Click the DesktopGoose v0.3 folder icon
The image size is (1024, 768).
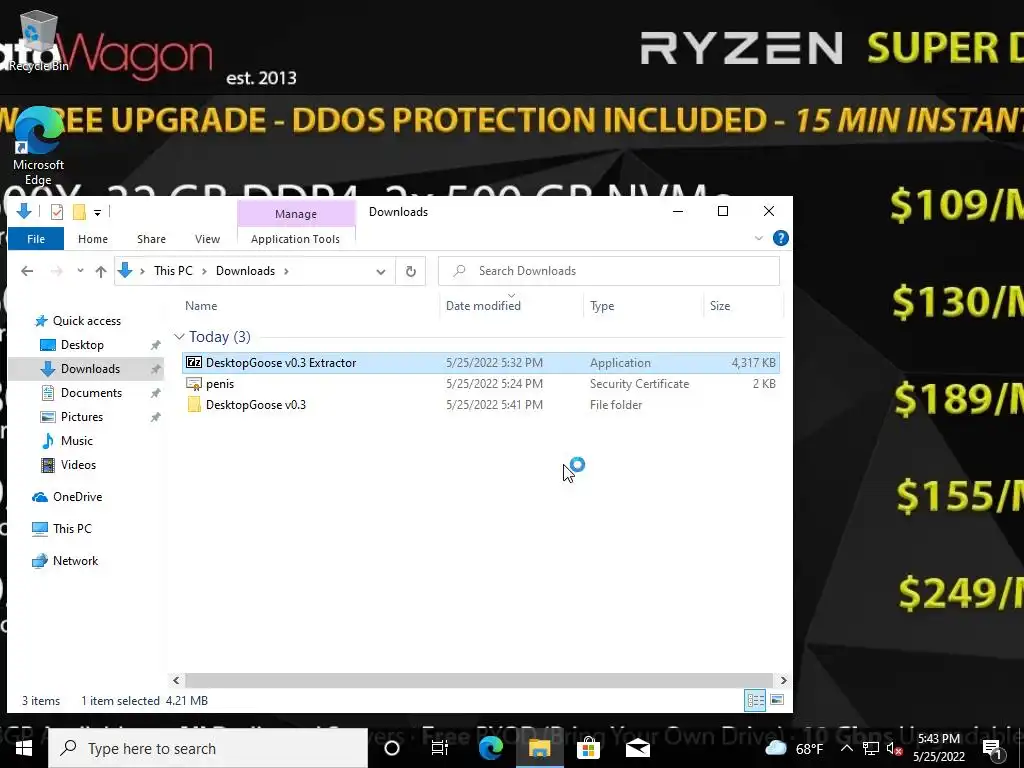pos(194,404)
